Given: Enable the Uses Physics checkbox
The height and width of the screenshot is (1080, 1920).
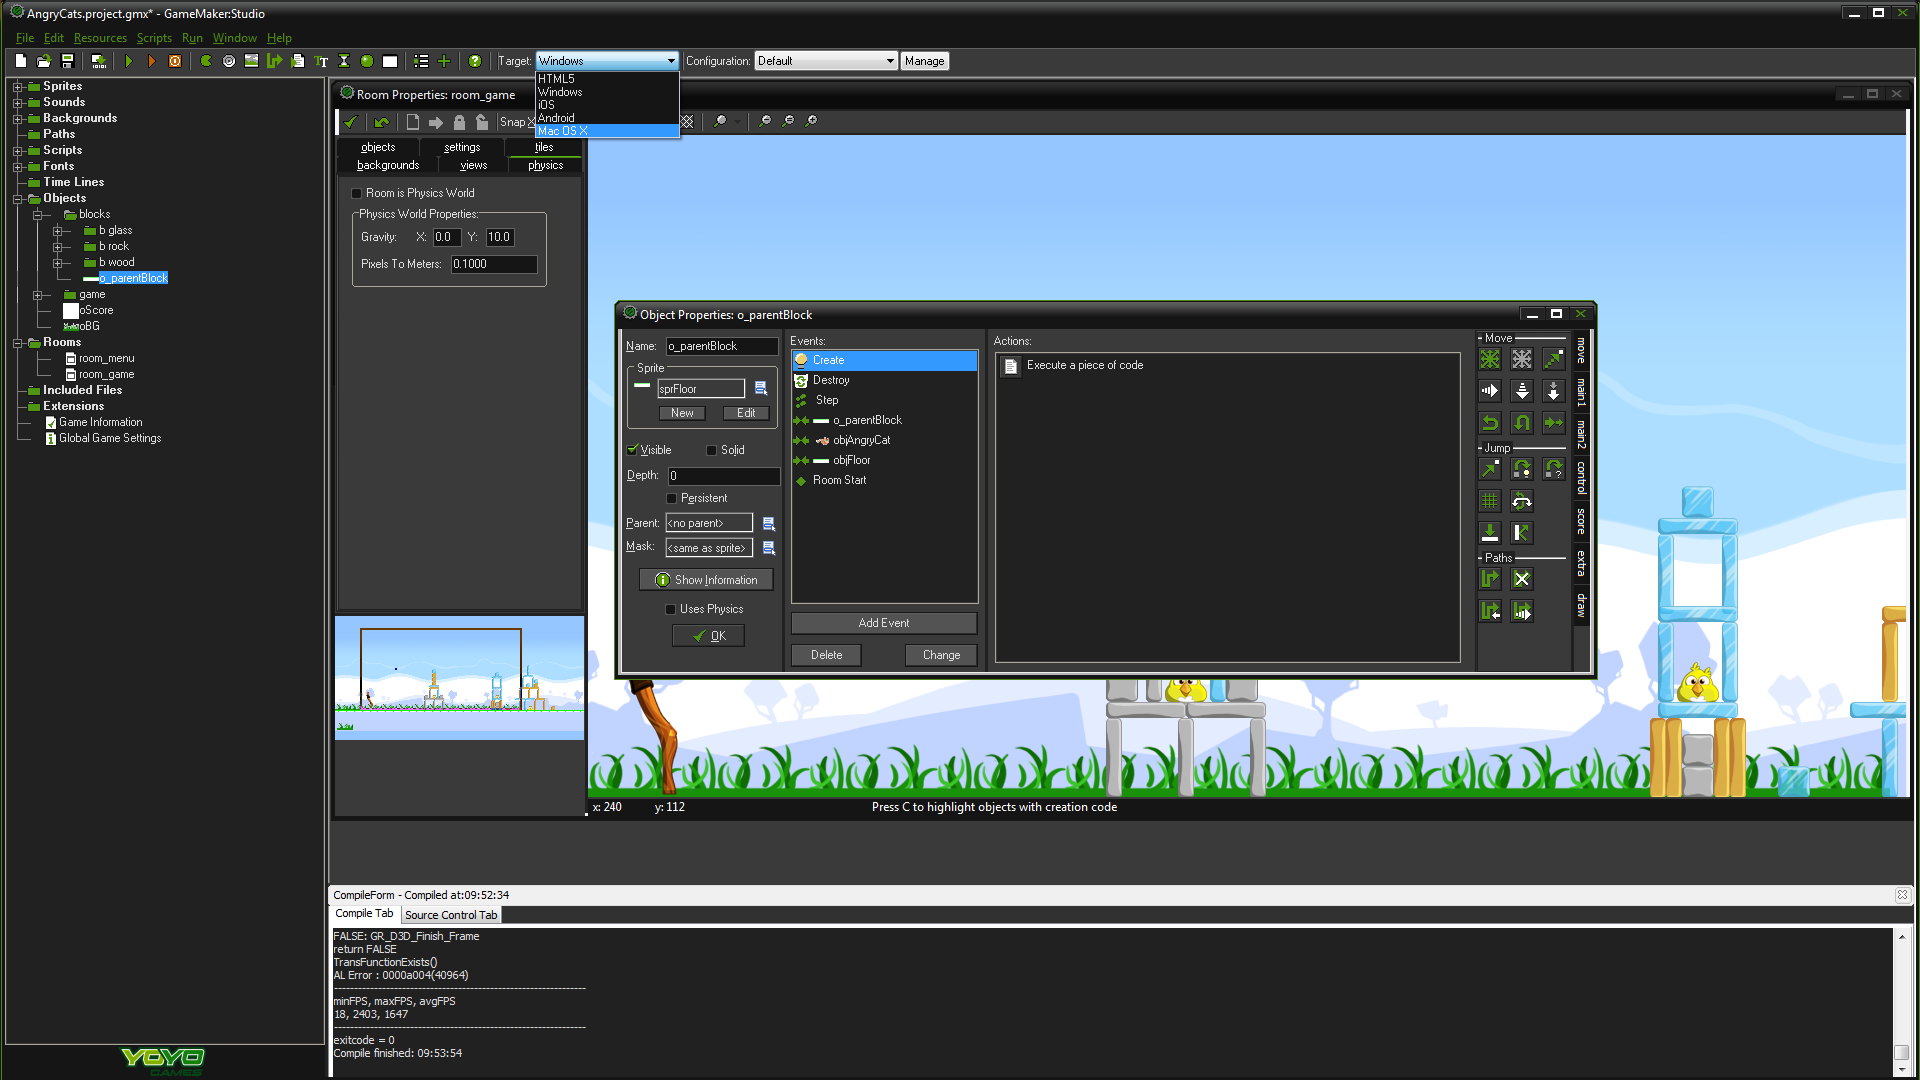Looking at the screenshot, I should tap(670, 609).
